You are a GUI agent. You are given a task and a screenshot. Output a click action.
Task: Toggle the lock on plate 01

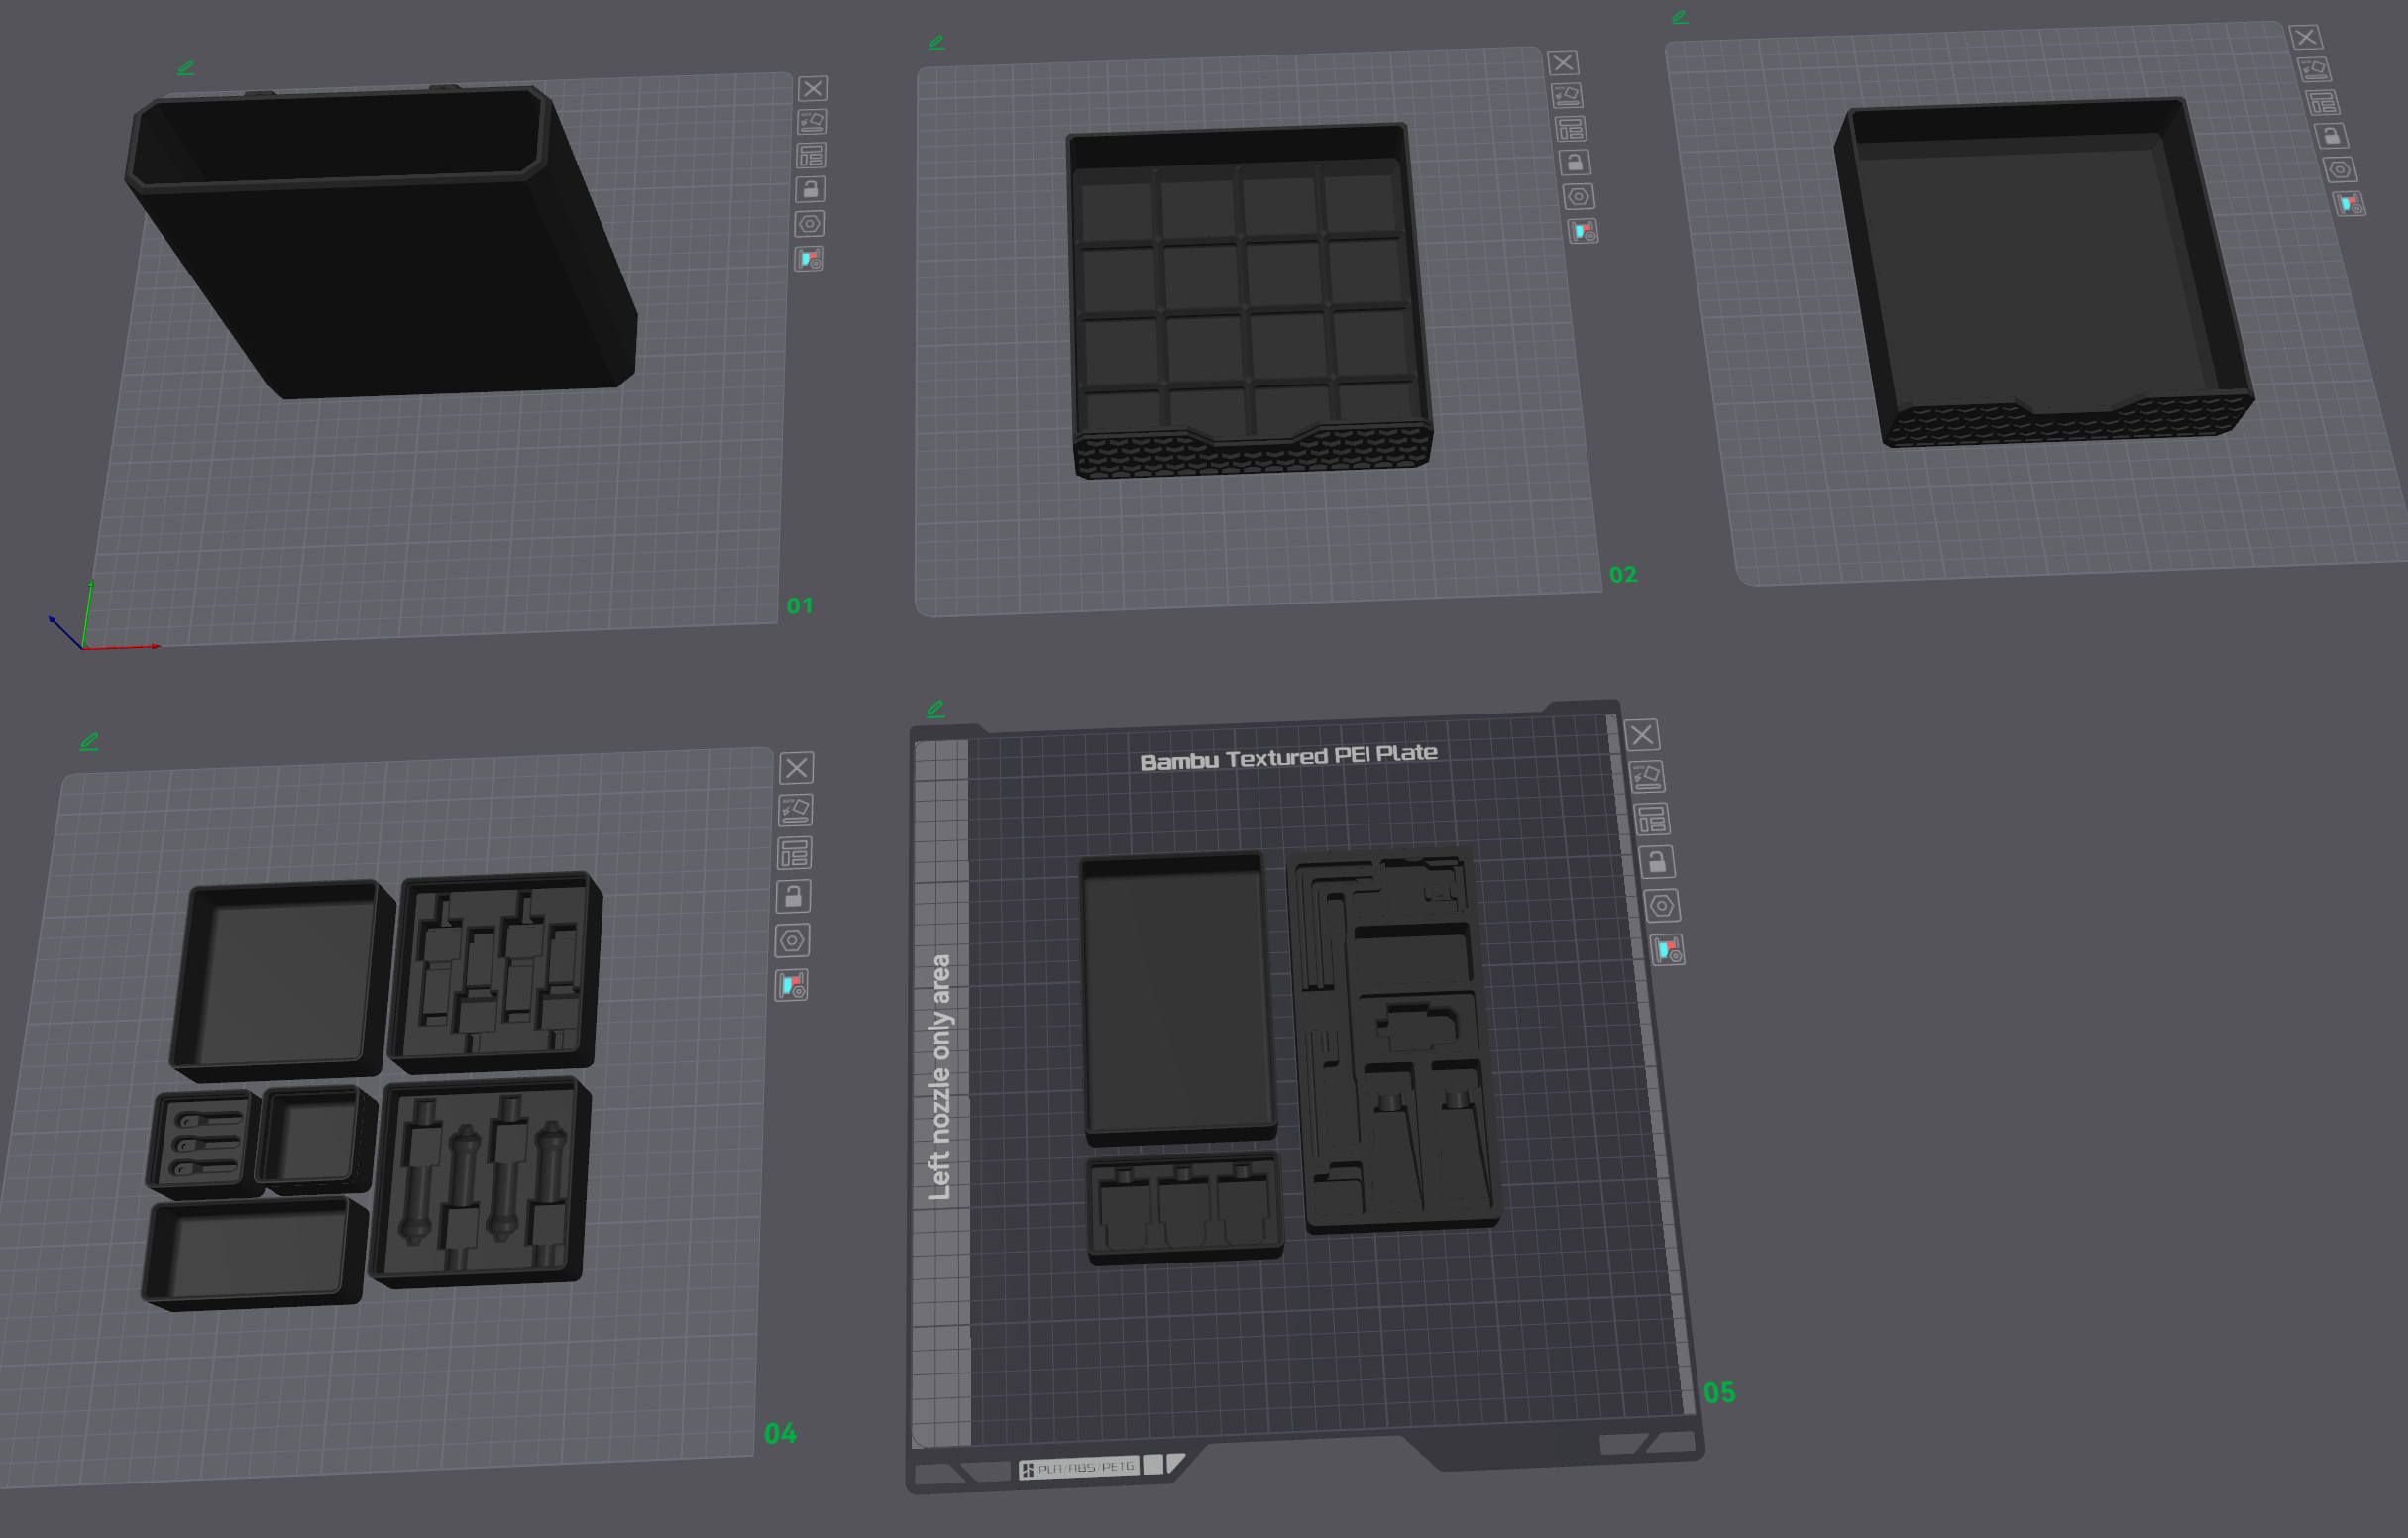click(810, 189)
